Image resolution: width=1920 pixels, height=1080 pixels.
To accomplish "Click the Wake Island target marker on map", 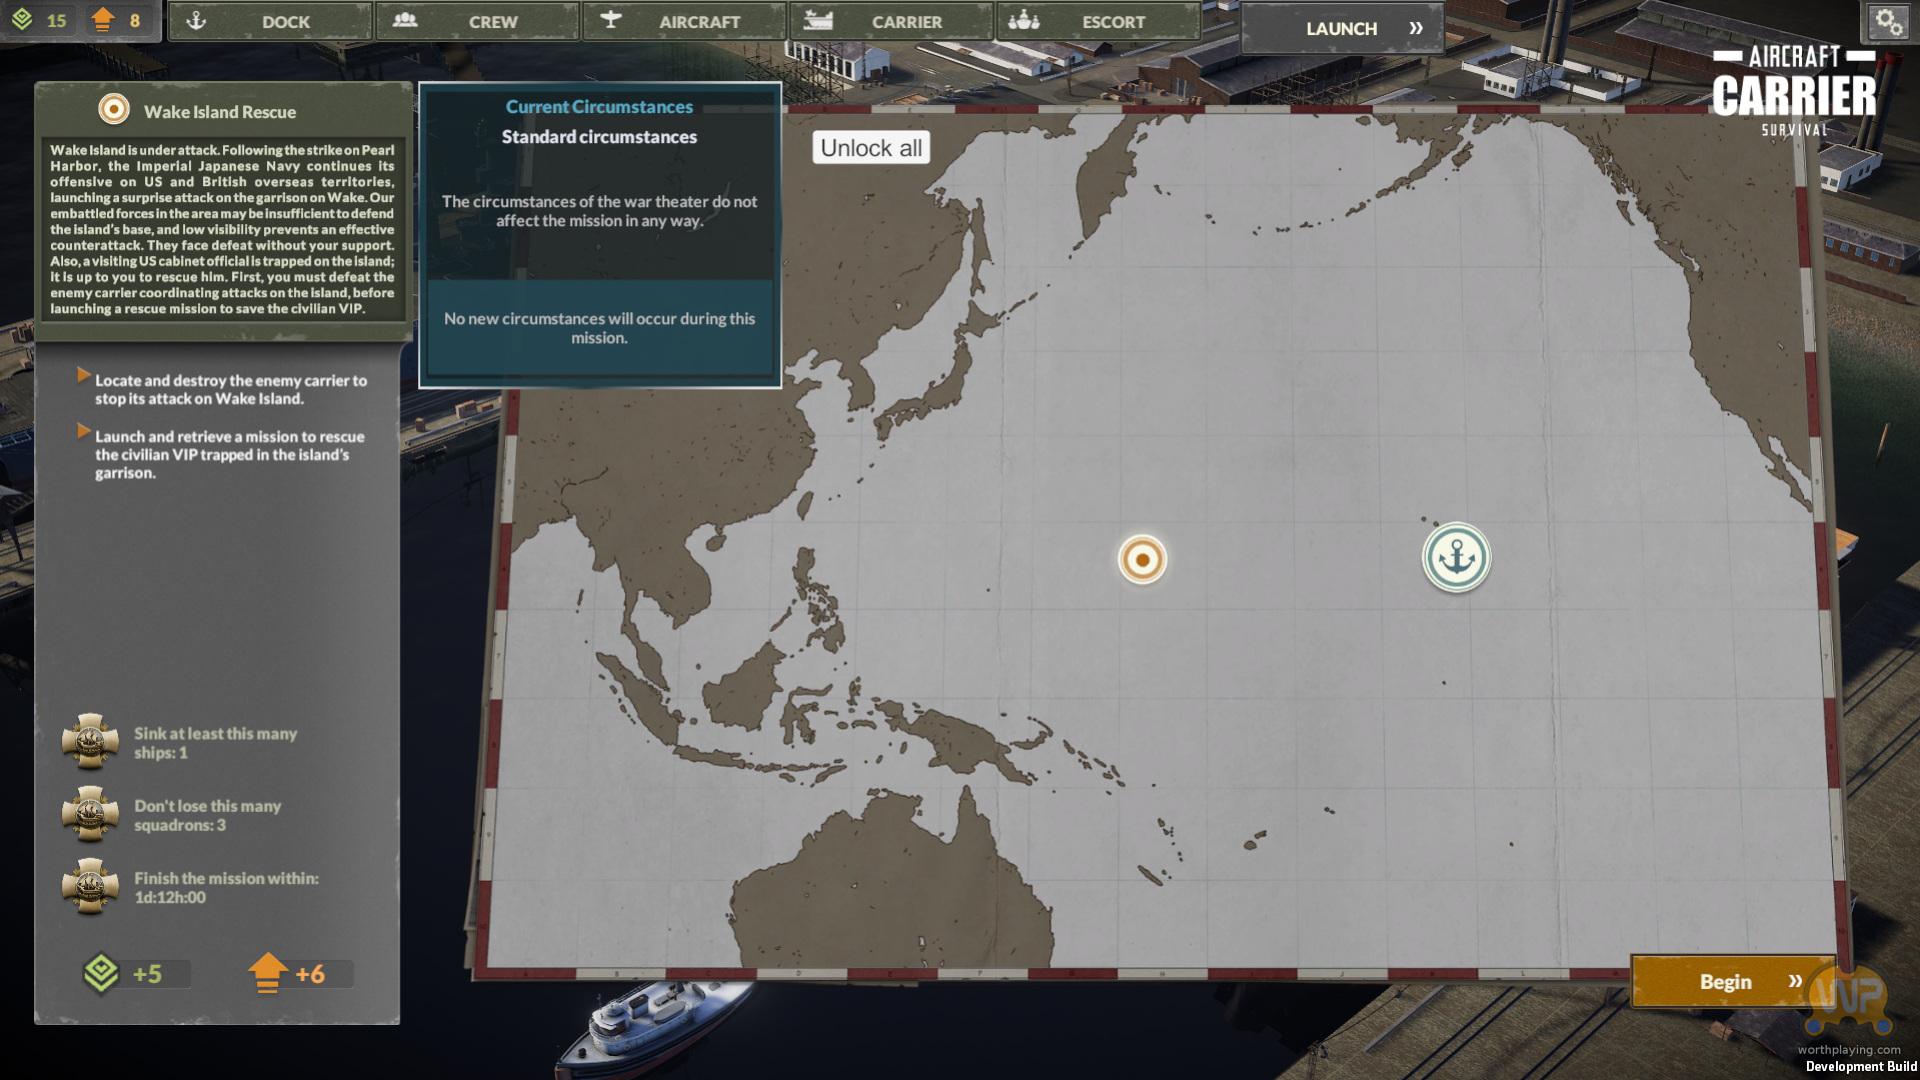I will (1142, 559).
